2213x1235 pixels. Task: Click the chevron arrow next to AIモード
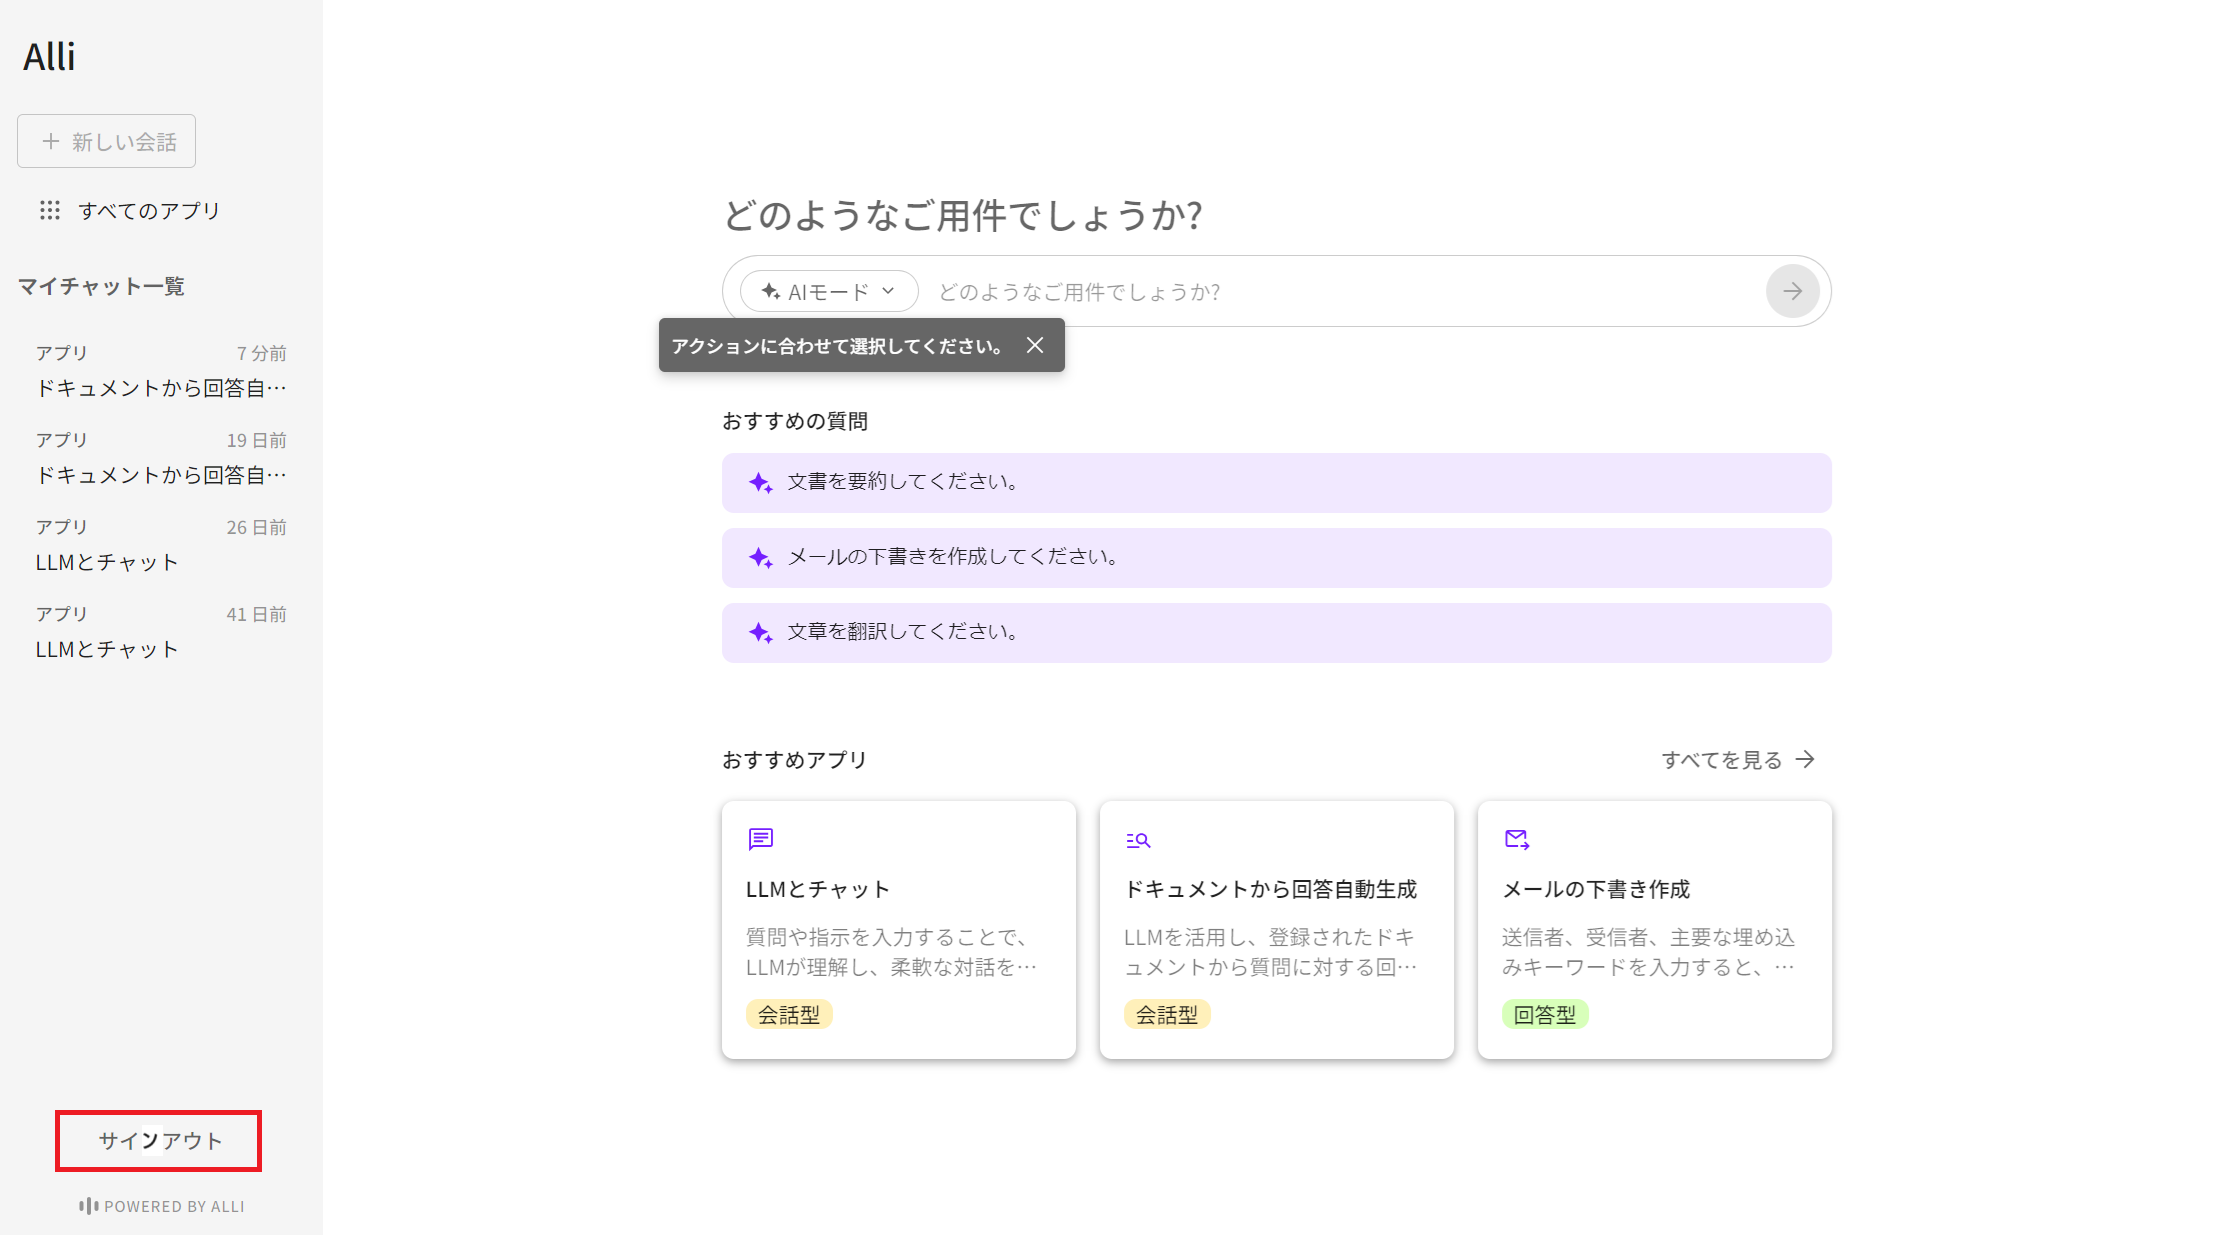click(888, 291)
